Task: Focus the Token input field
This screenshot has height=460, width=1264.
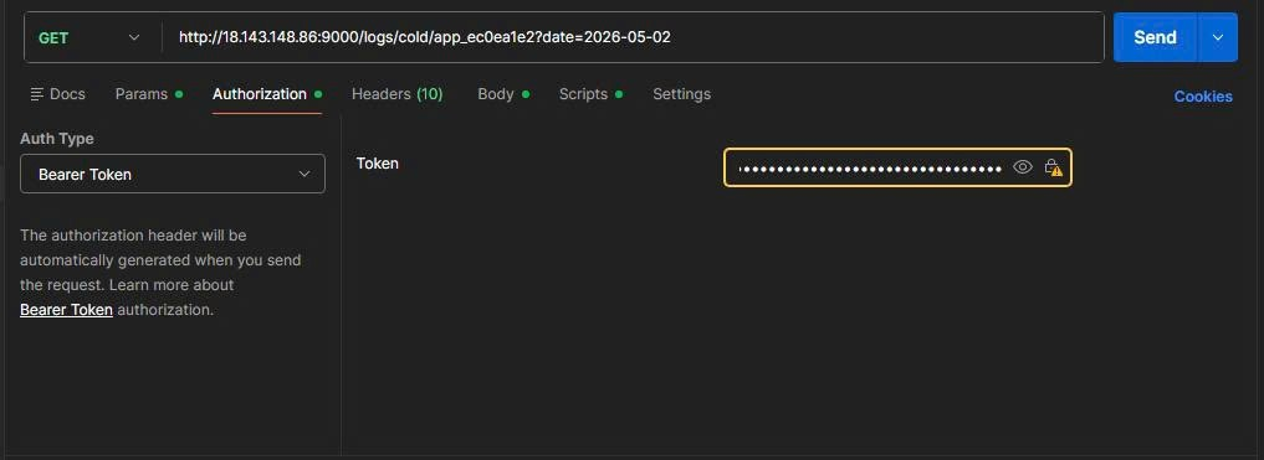Action: tap(868, 168)
